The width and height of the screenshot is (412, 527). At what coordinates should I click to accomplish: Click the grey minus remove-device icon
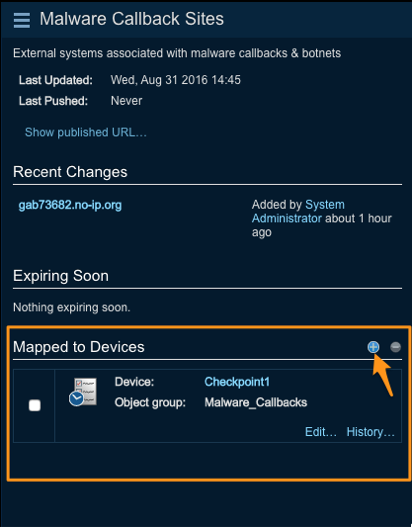(395, 347)
